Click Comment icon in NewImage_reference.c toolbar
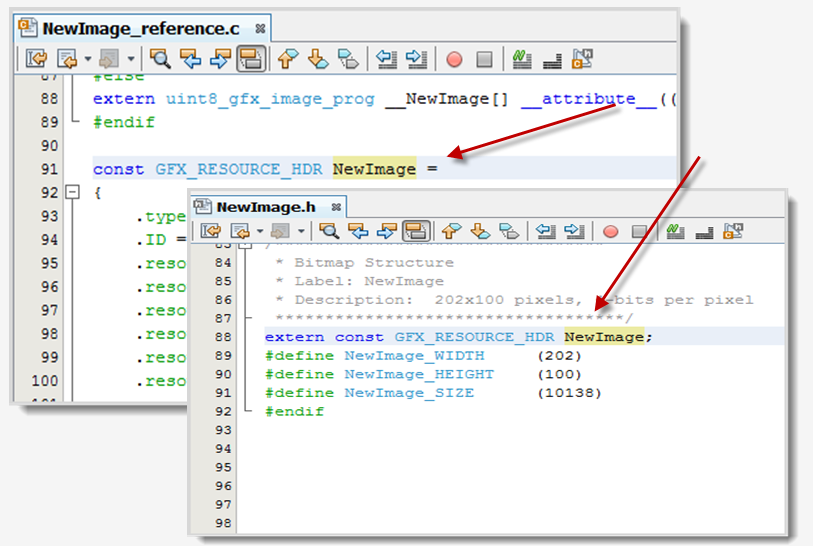Viewport: 813px width, 546px height. point(521,59)
